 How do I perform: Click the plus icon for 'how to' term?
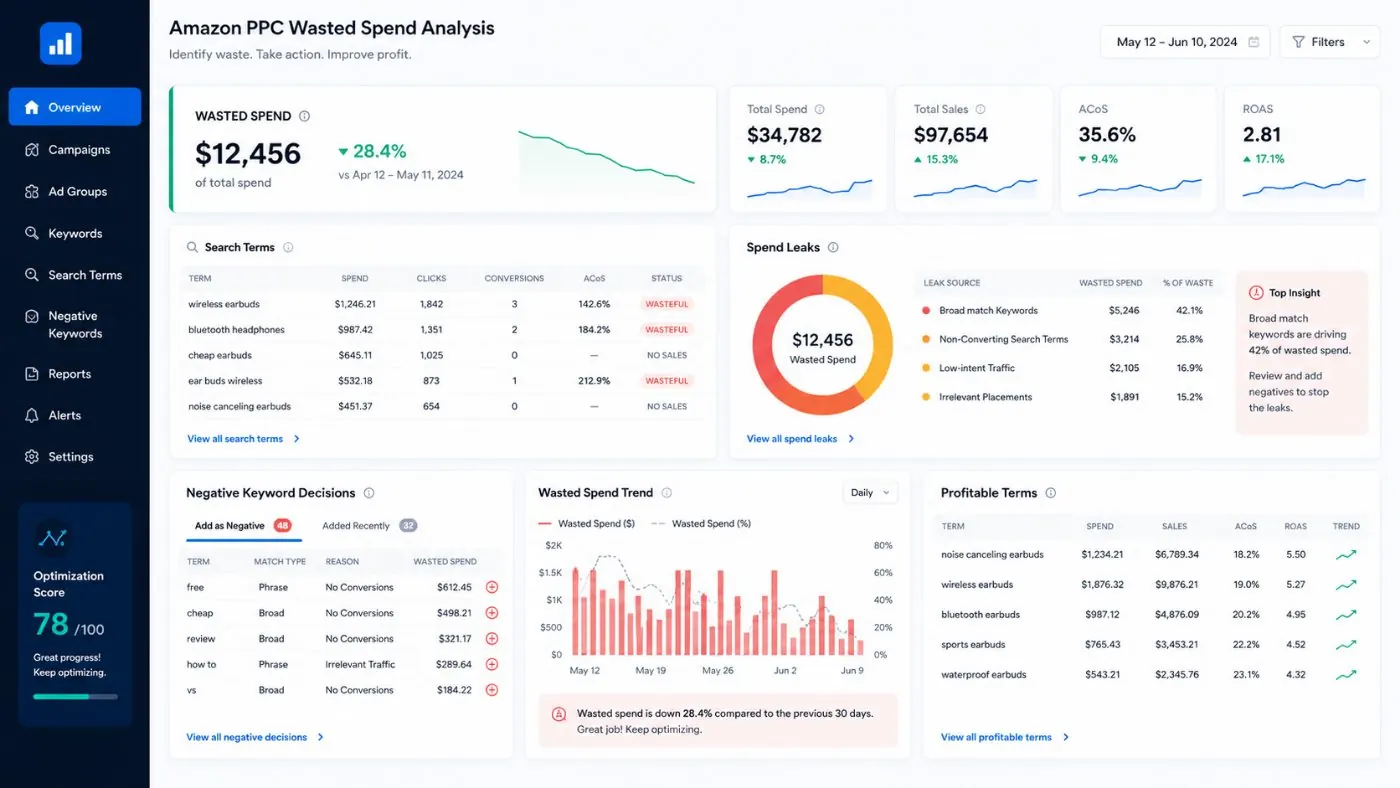[491, 664]
